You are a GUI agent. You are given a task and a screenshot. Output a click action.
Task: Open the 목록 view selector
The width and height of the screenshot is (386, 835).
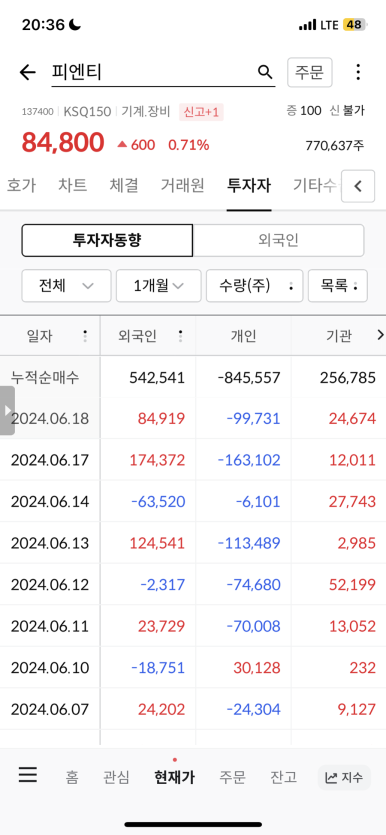[338, 286]
